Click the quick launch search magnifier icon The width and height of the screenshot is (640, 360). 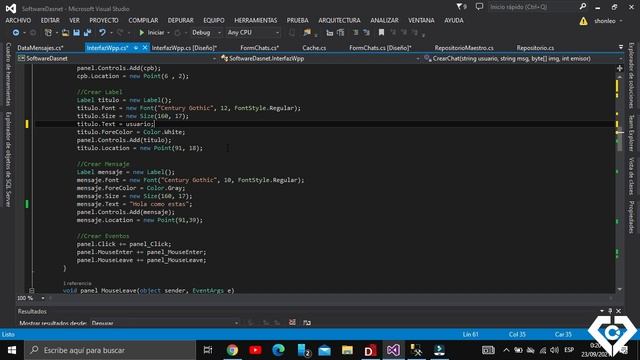point(583,7)
